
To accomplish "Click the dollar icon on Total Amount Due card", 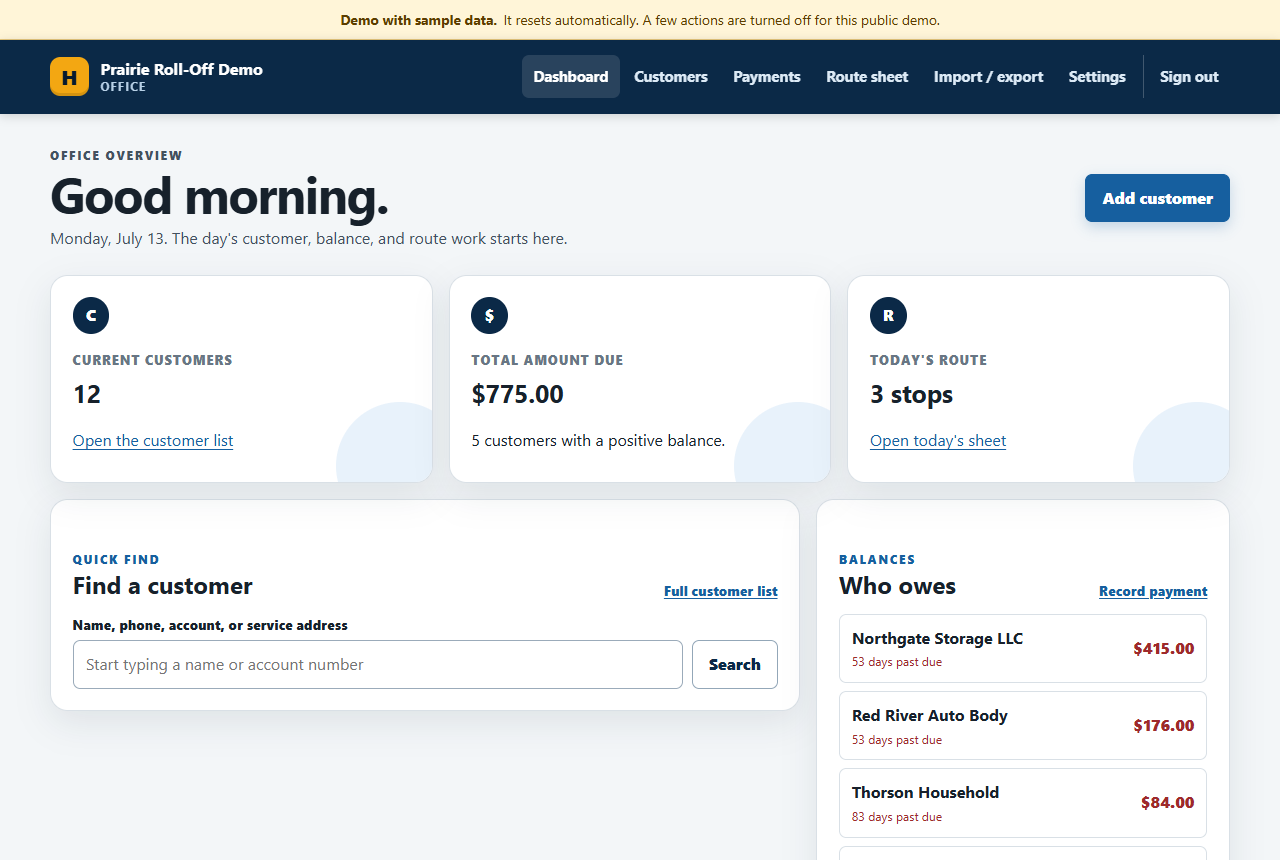I will (489, 315).
